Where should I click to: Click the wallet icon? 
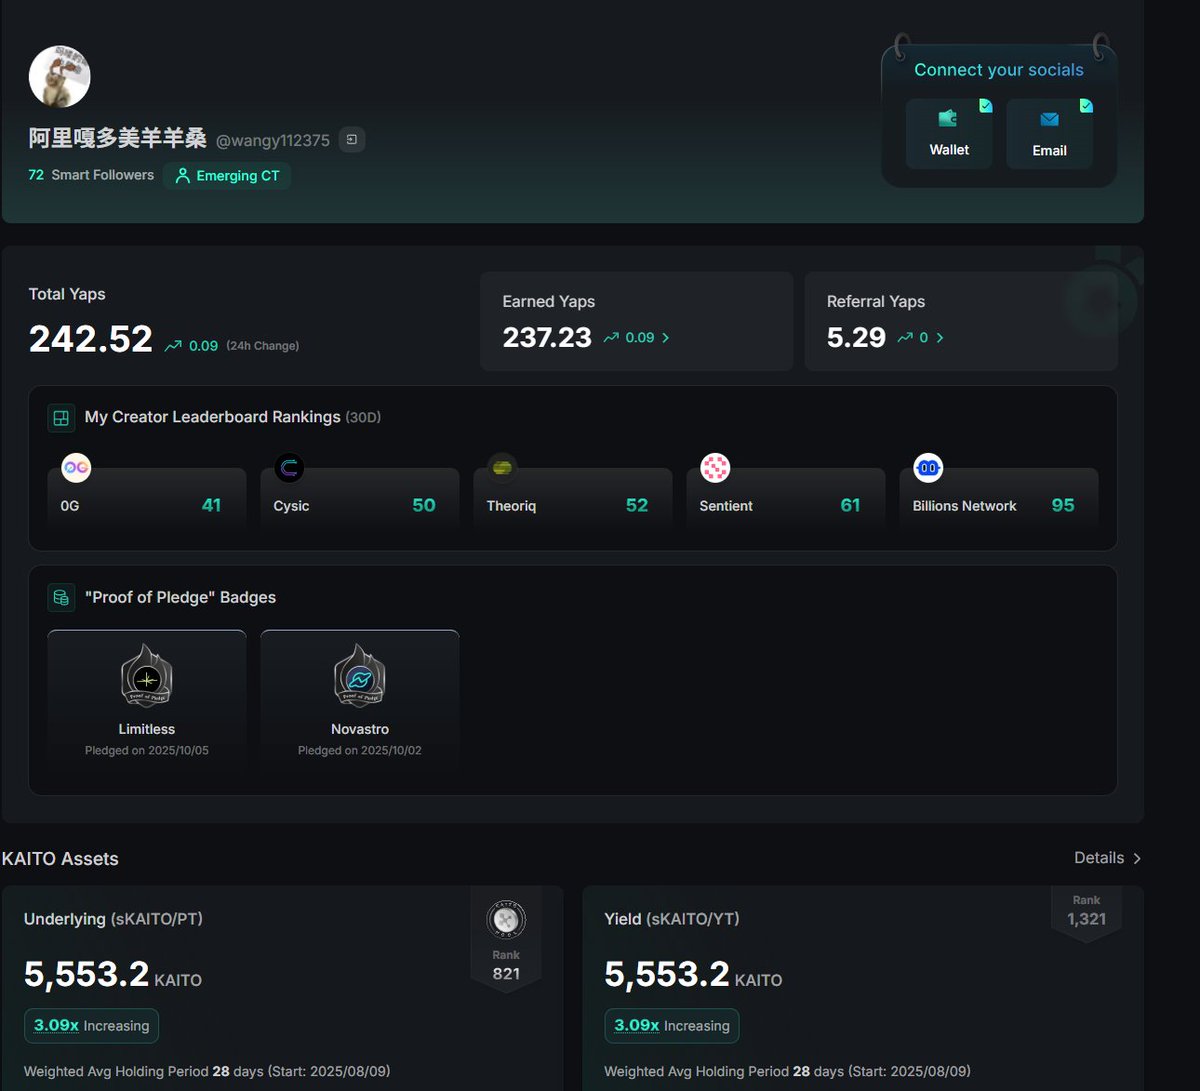tap(948, 119)
